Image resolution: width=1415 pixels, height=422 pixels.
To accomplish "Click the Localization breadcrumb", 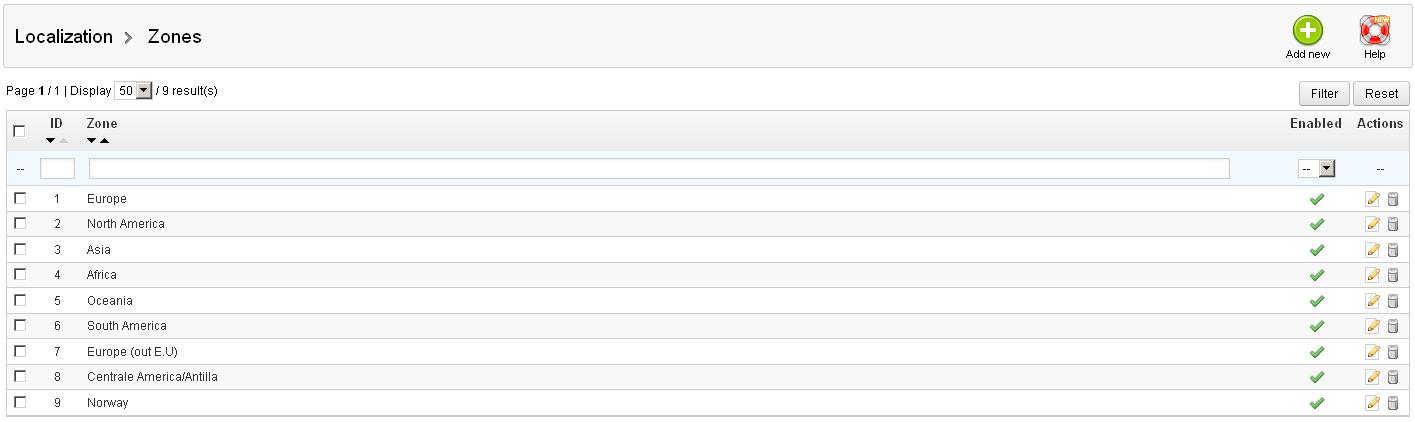I will 64,36.
